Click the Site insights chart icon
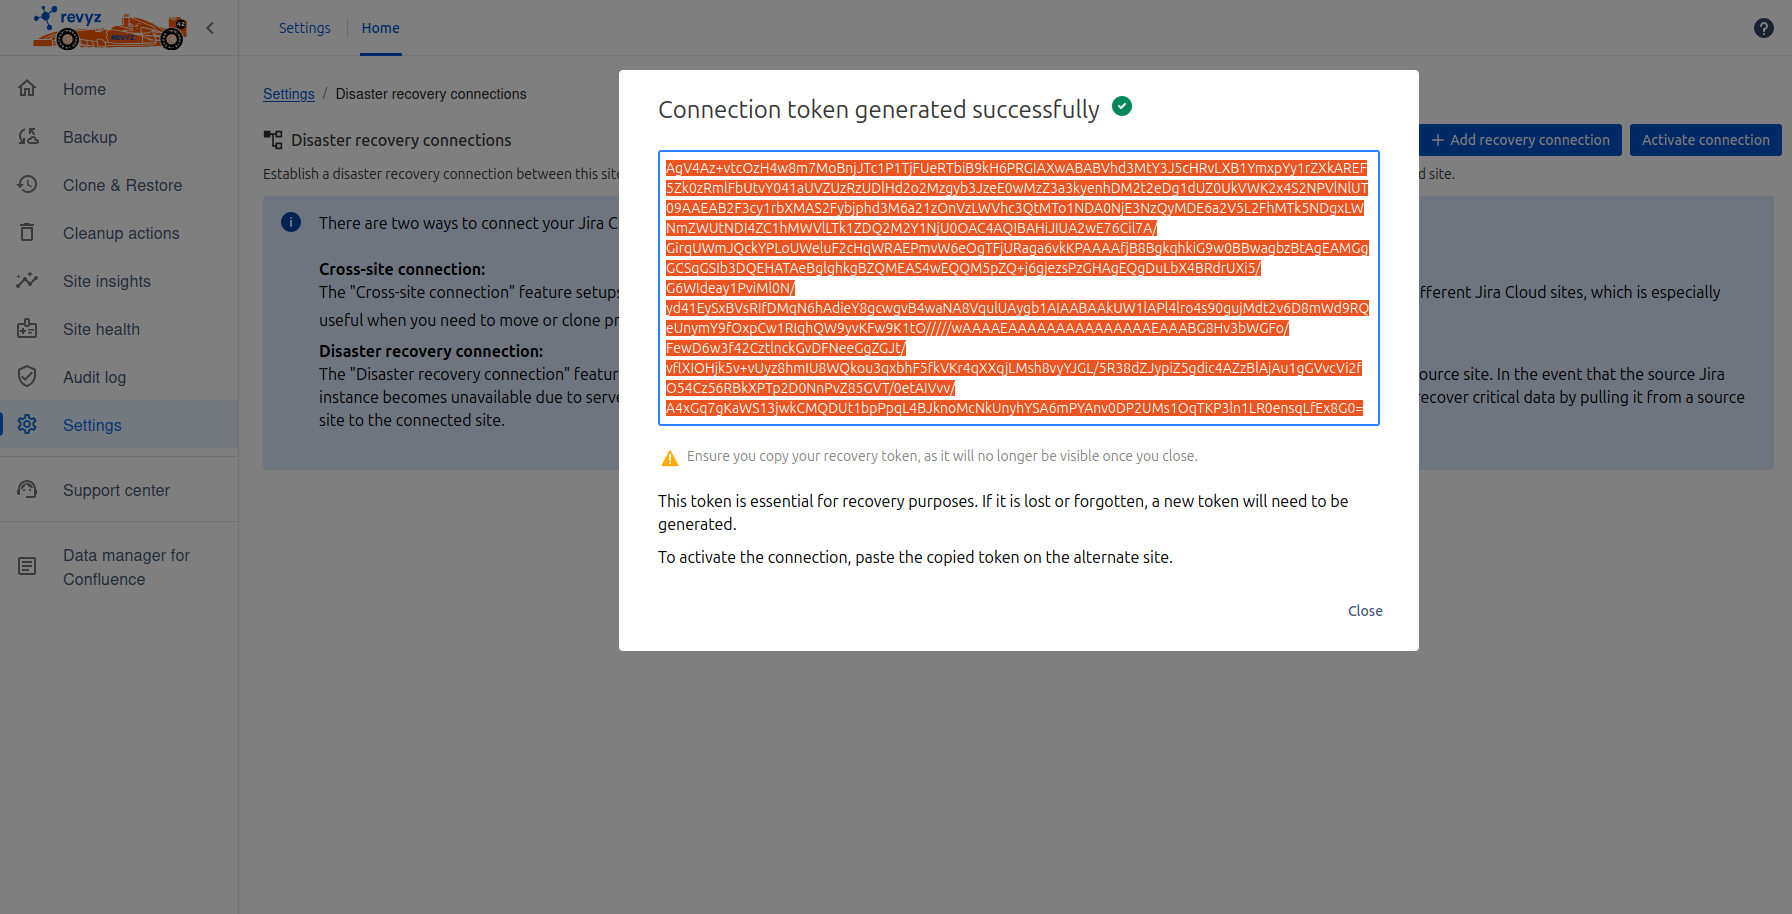The height and width of the screenshot is (914, 1792). click(x=27, y=281)
